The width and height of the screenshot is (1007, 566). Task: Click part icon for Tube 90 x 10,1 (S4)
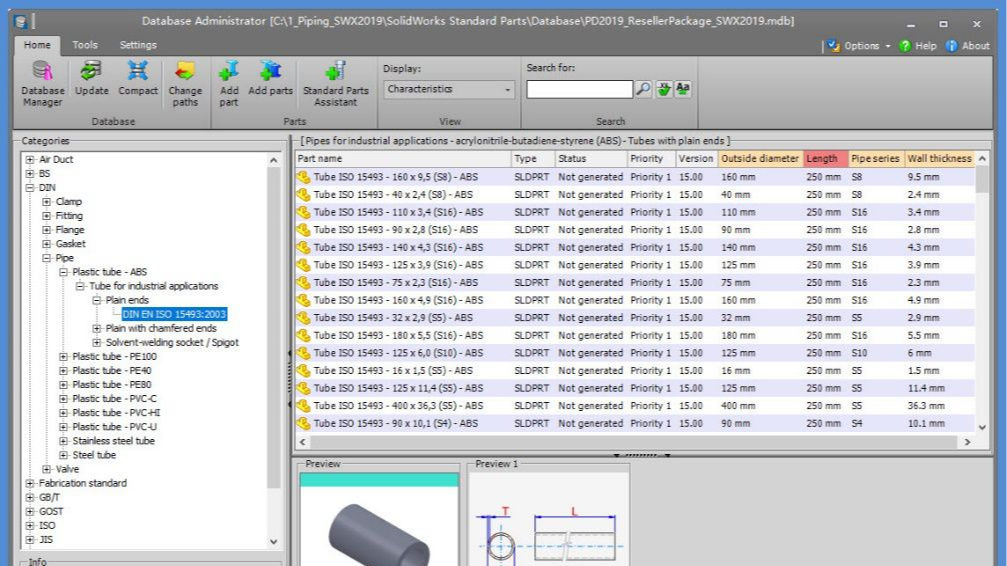click(303, 423)
